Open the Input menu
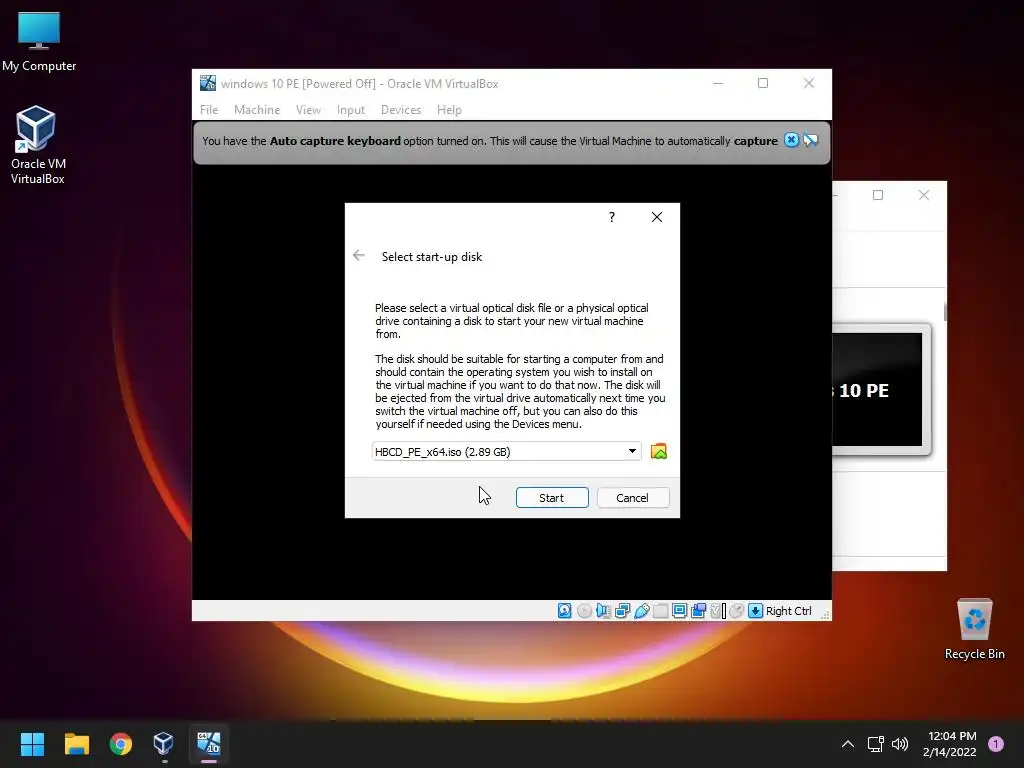 [x=351, y=110]
